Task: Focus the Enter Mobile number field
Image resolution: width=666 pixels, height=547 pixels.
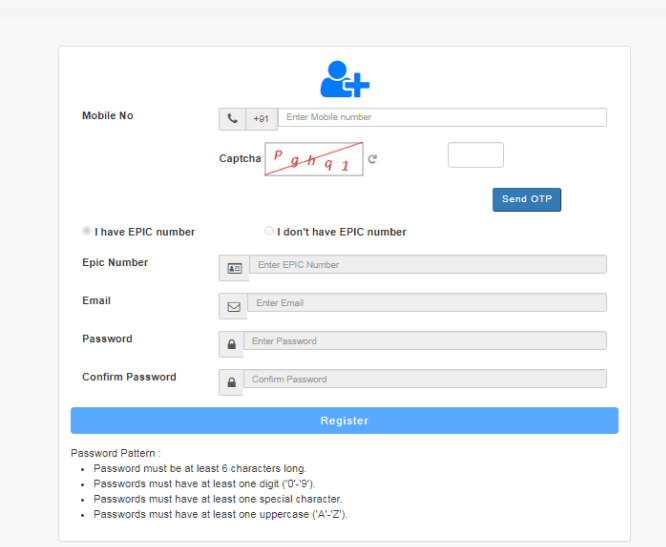Action: pyautogui.click(x=441, y=118)
